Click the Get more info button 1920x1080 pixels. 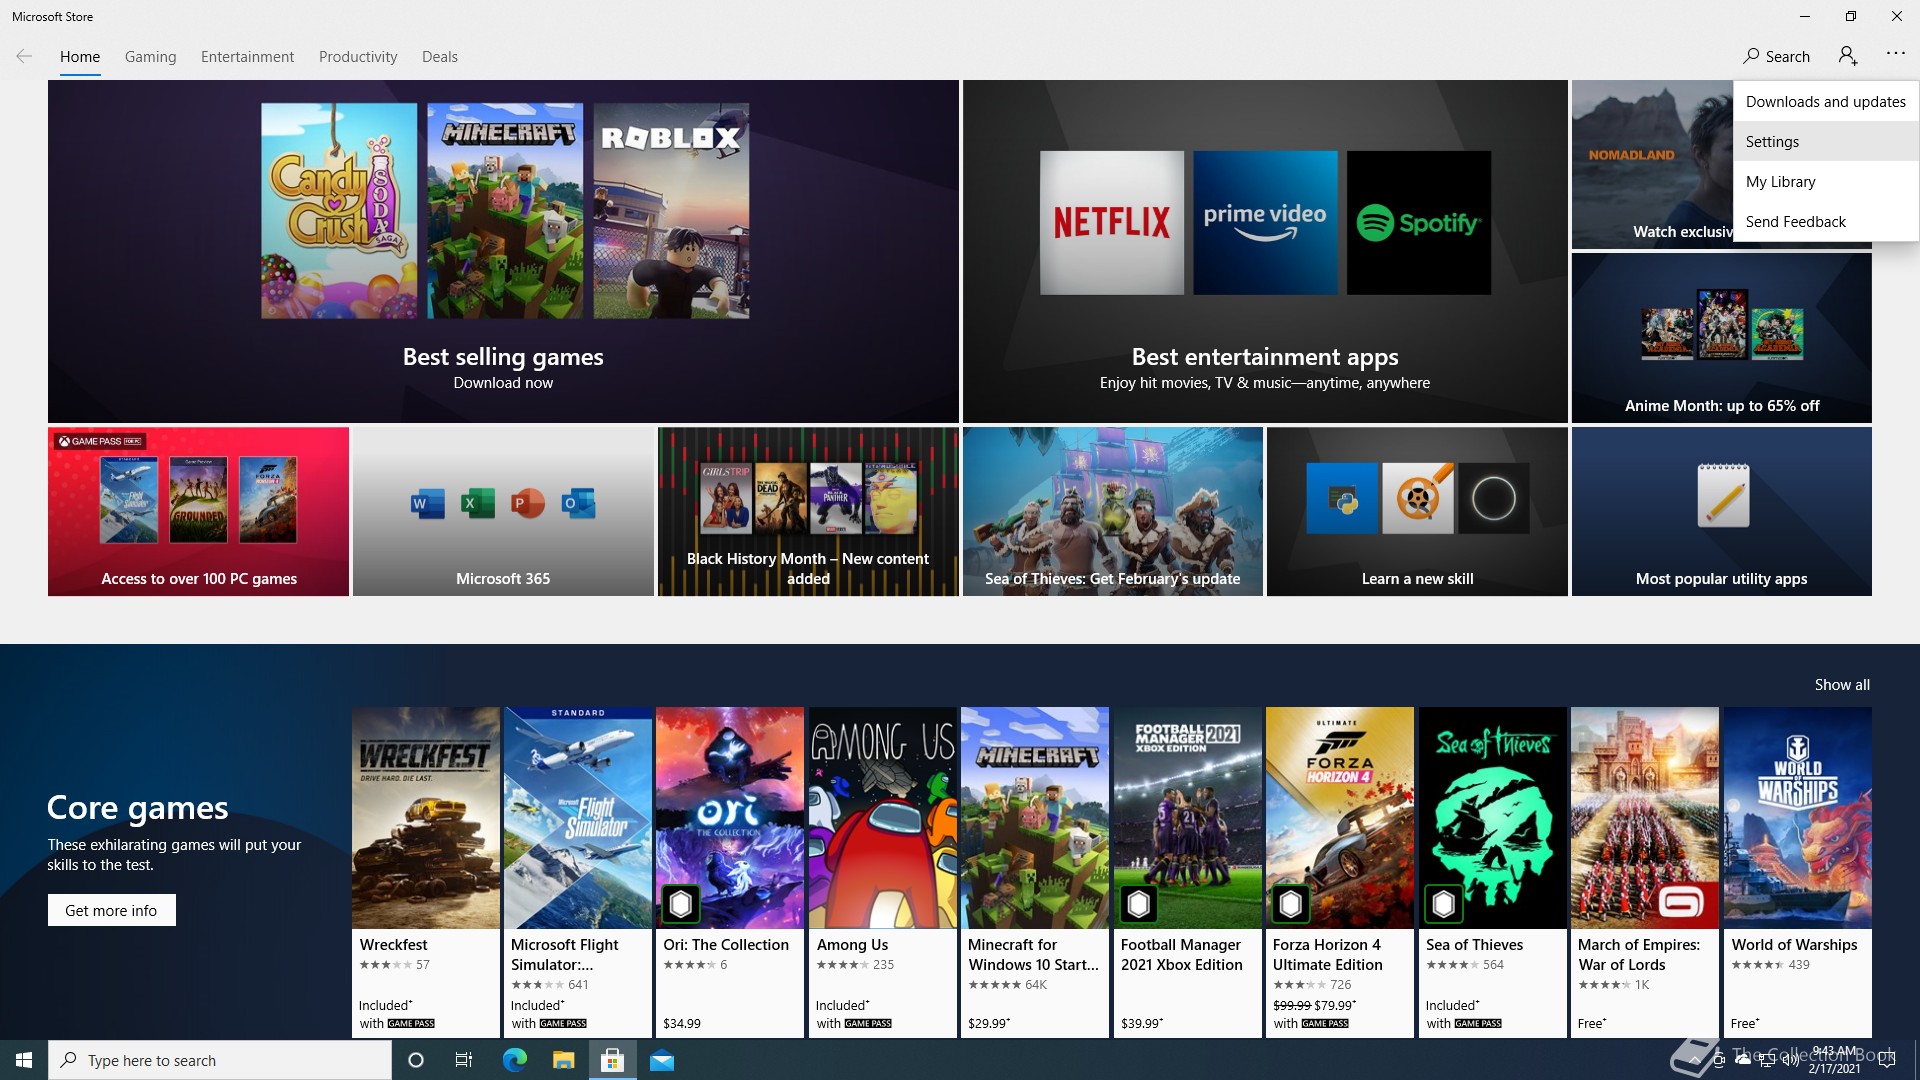point(112,910)
